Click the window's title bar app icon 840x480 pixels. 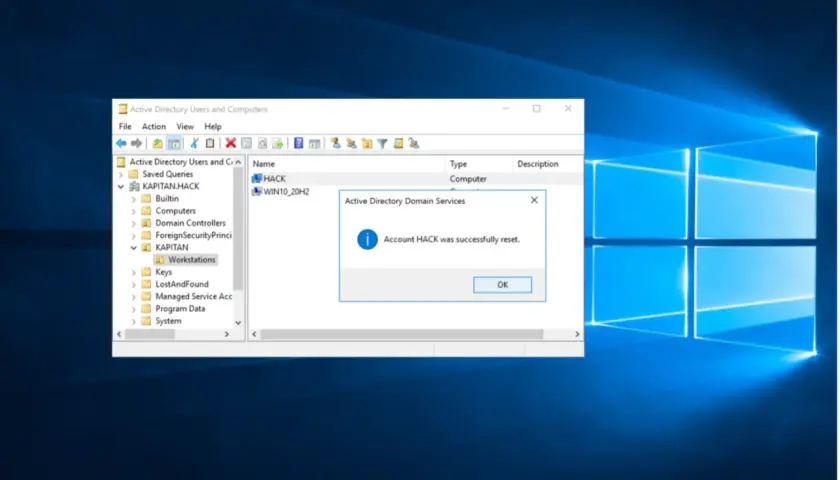[123, 109]
